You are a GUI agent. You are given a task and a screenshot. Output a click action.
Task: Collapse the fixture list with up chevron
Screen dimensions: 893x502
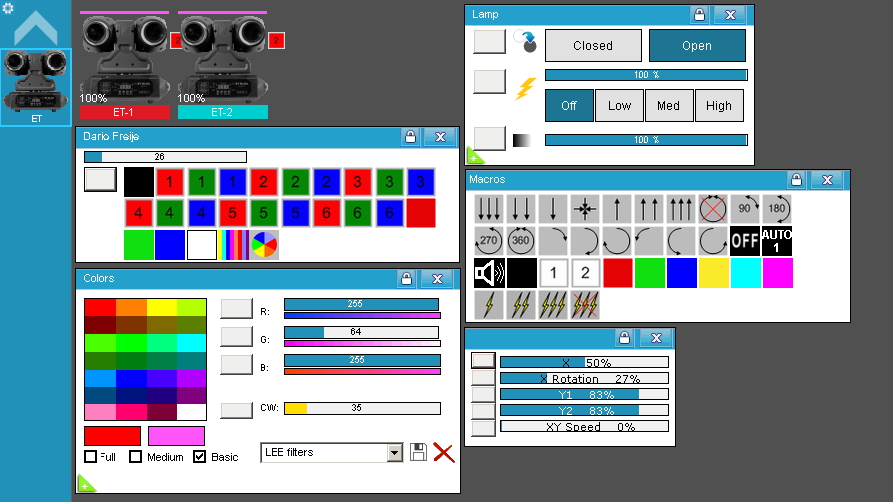35,28
